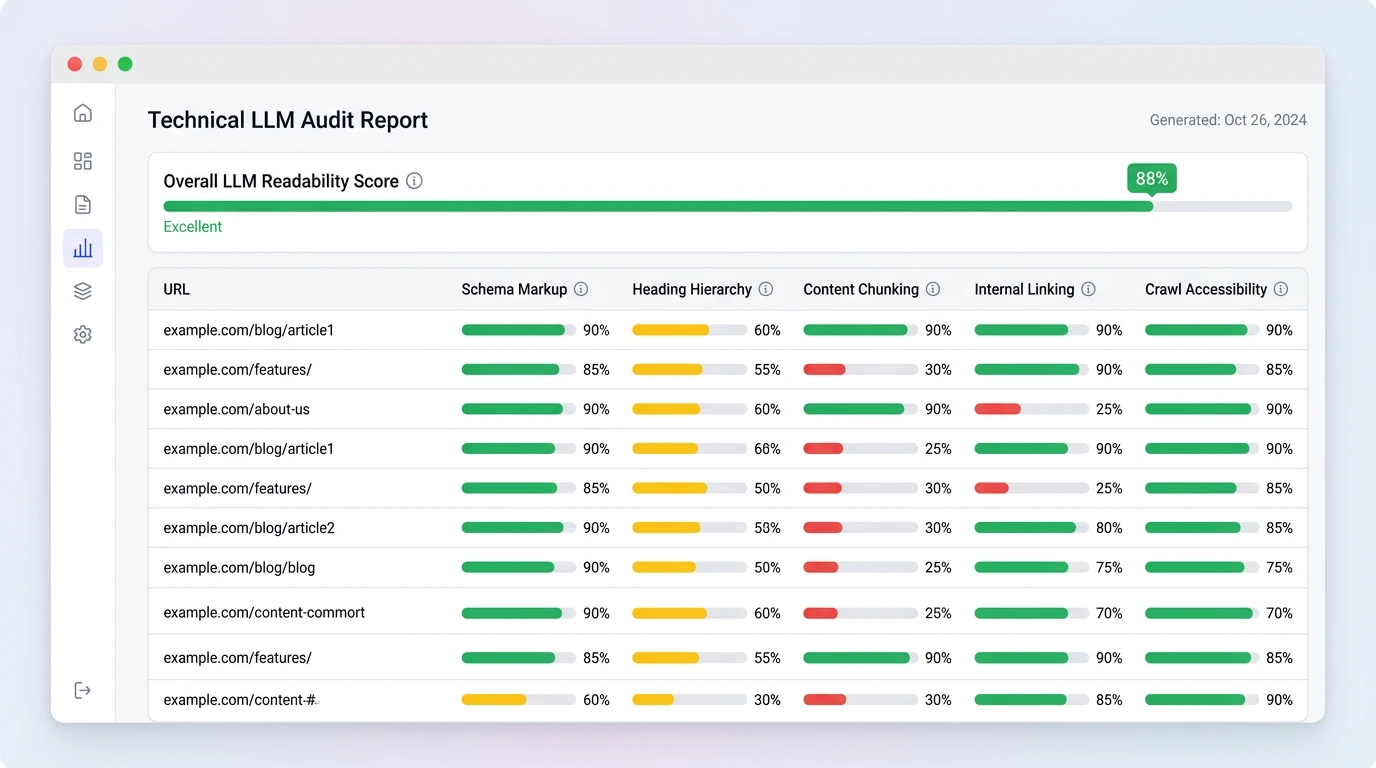Open the Internal Linking info tooltip
This screenshot has height=768, width=1376.
1090,288
